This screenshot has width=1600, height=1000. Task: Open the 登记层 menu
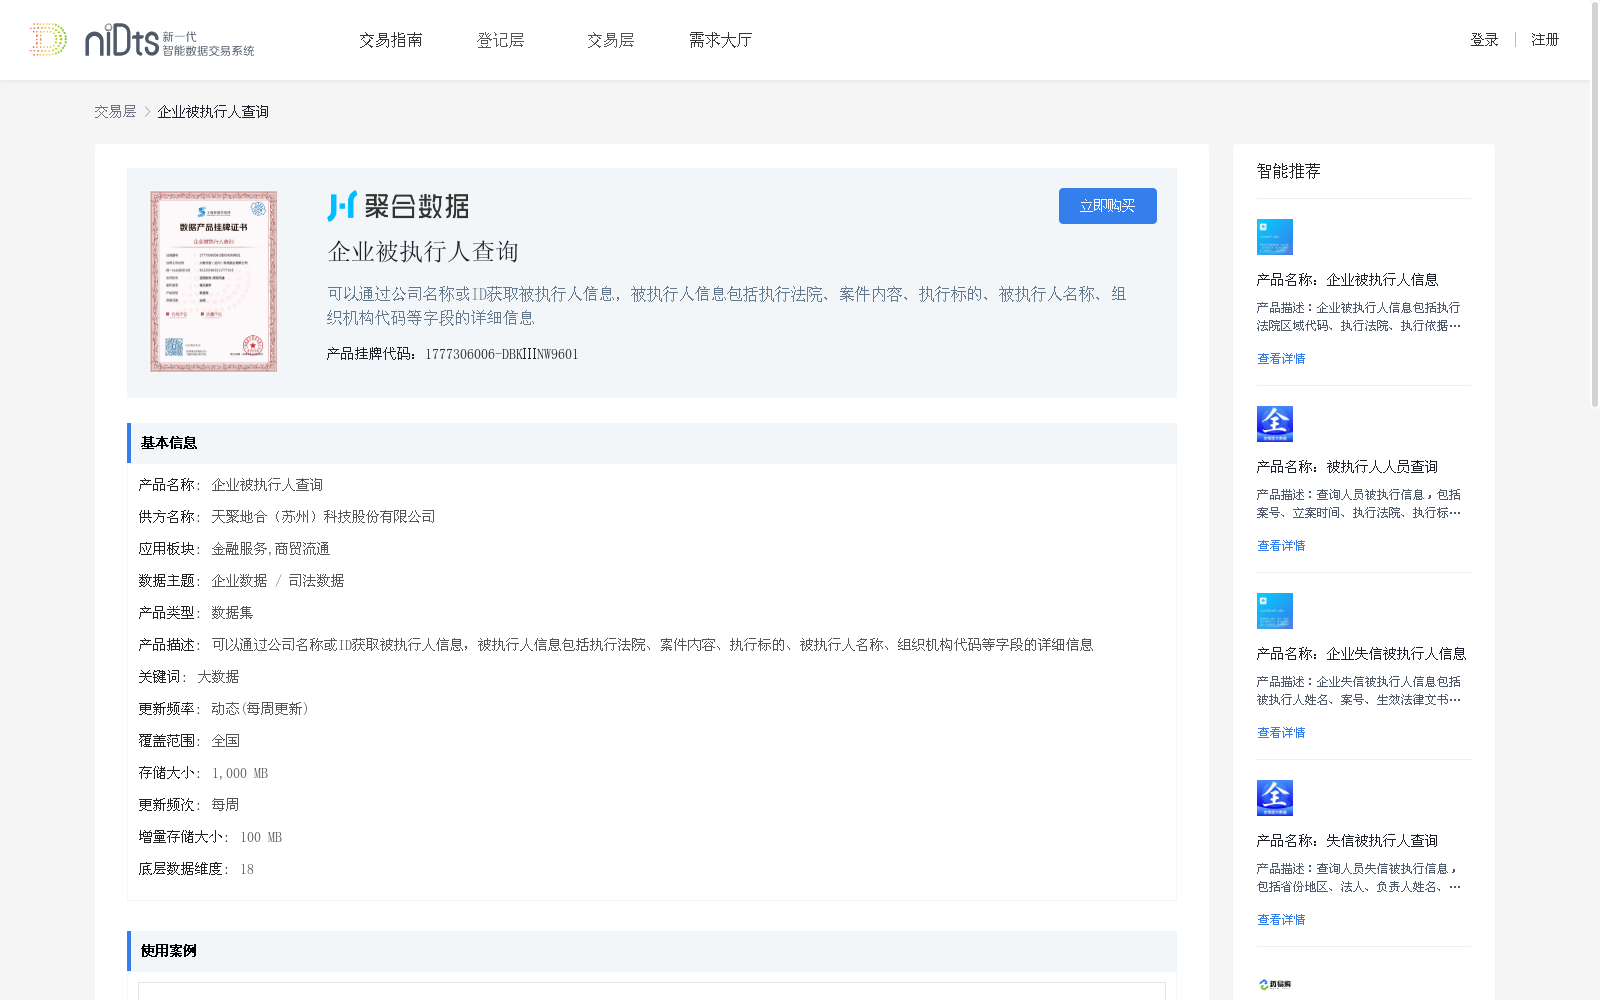point(501,40)
